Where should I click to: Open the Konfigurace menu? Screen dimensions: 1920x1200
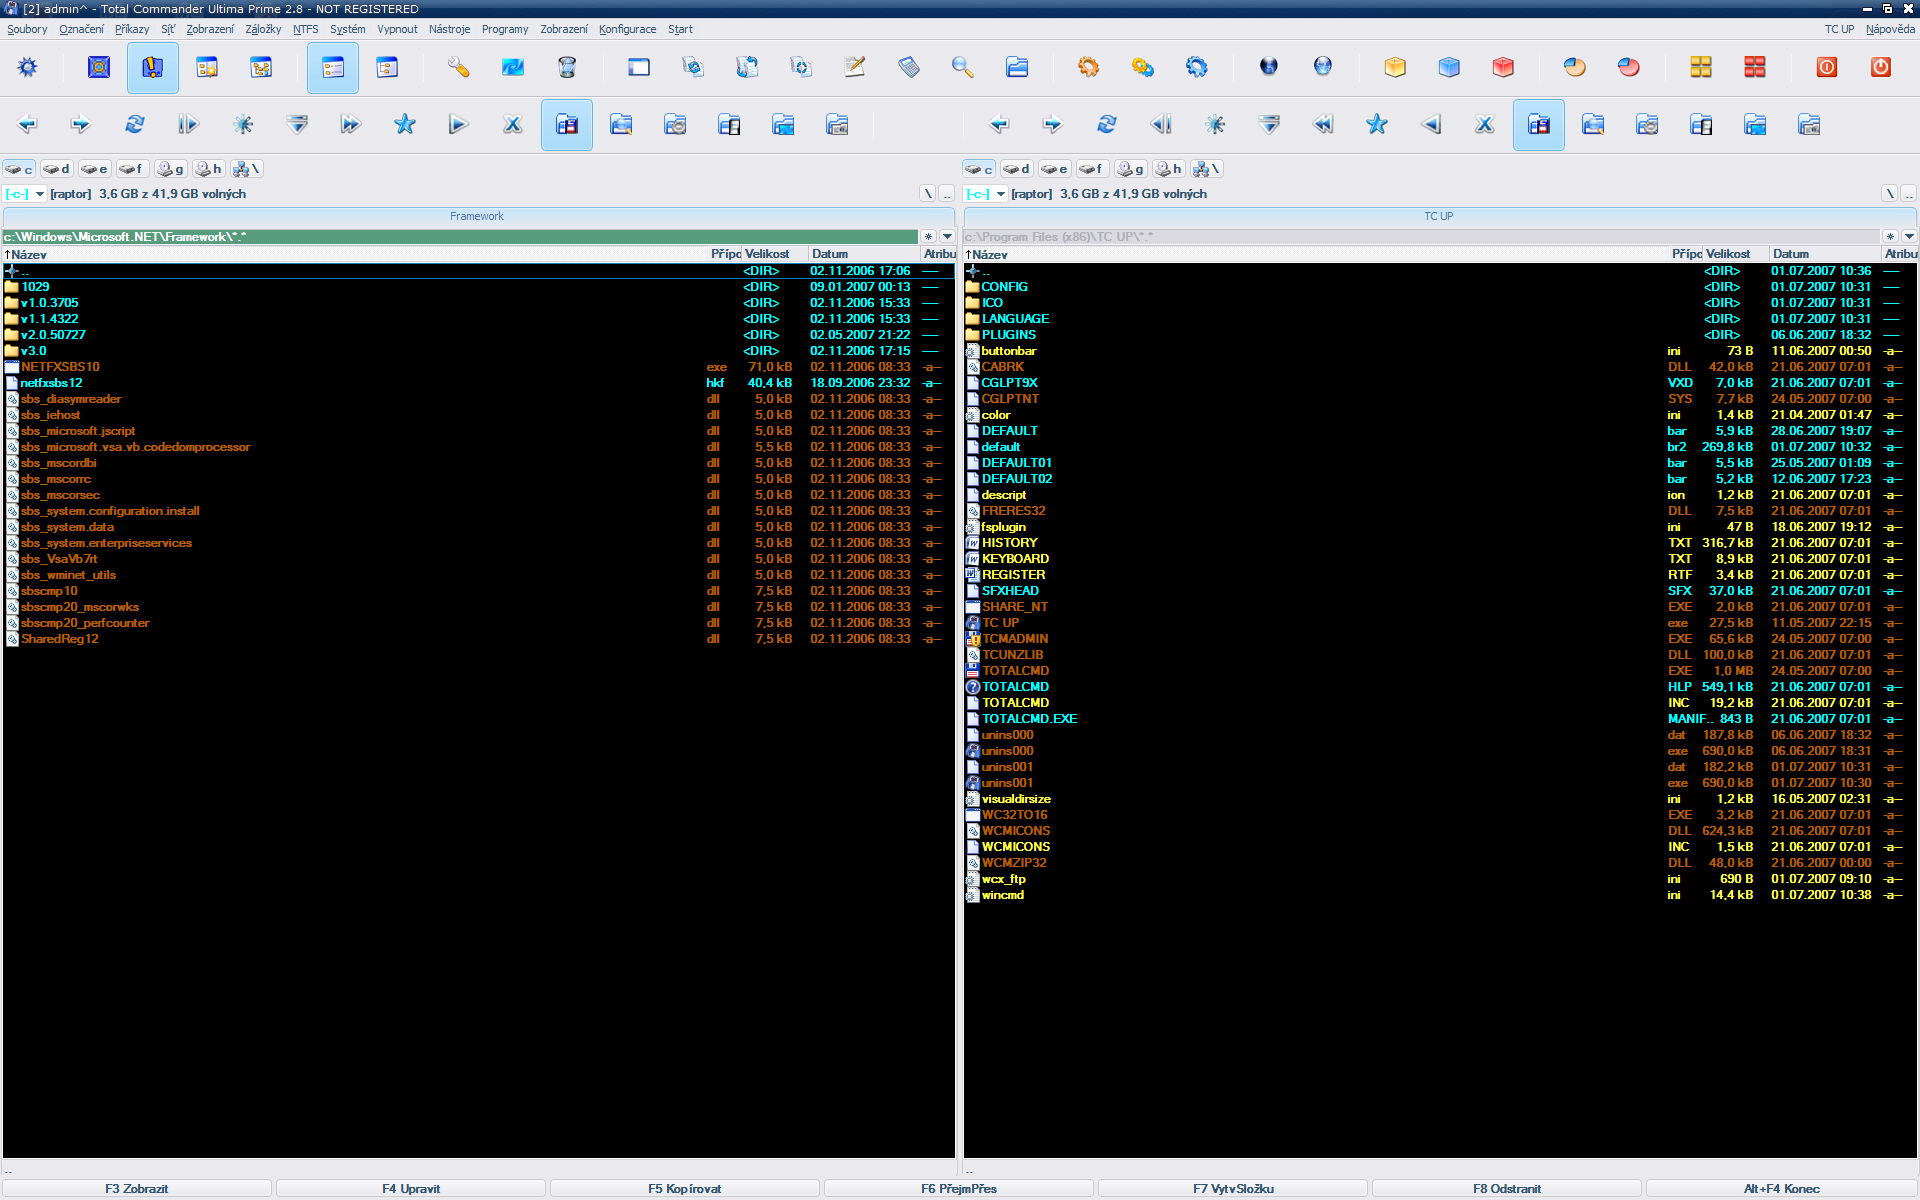point(628,29)
